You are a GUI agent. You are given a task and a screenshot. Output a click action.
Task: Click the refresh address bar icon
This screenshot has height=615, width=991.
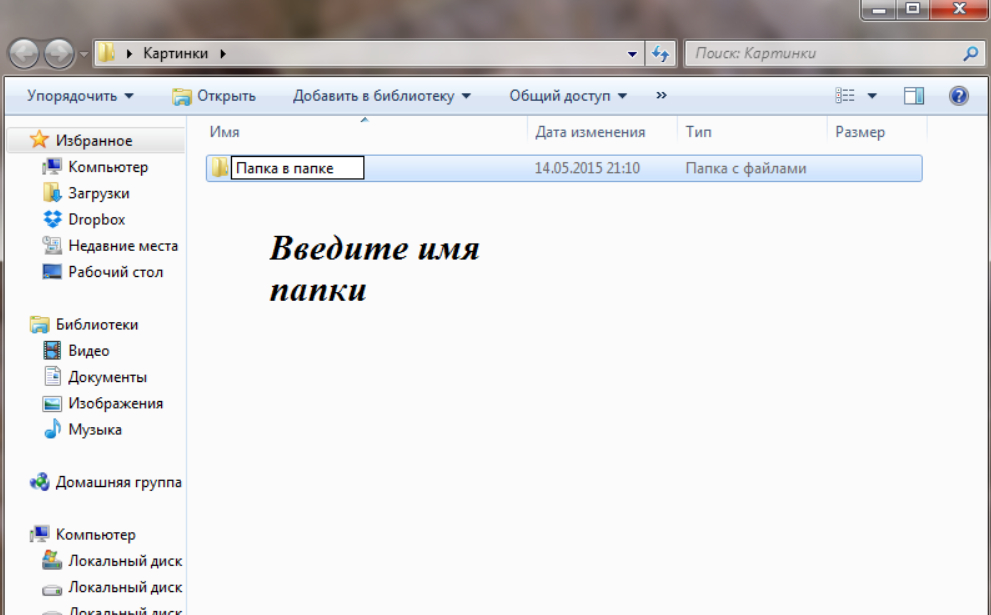(660, 54)
